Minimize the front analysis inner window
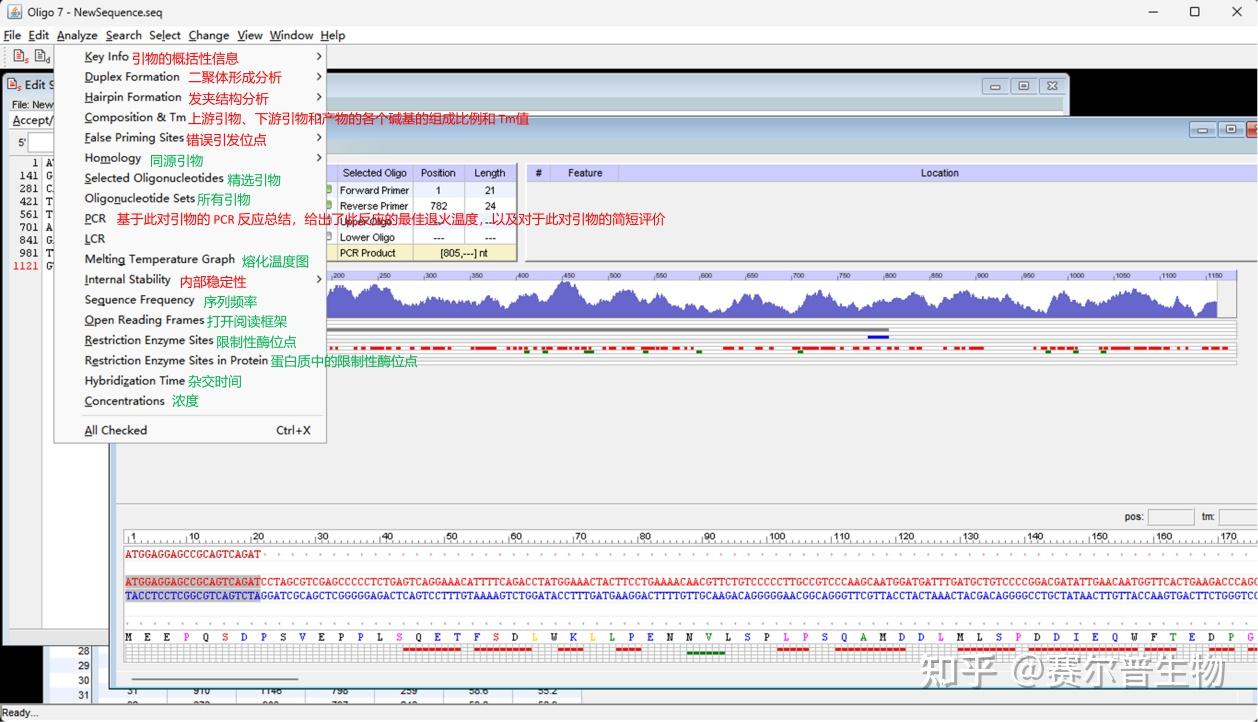1258x722 pixels. (1203, 129)
